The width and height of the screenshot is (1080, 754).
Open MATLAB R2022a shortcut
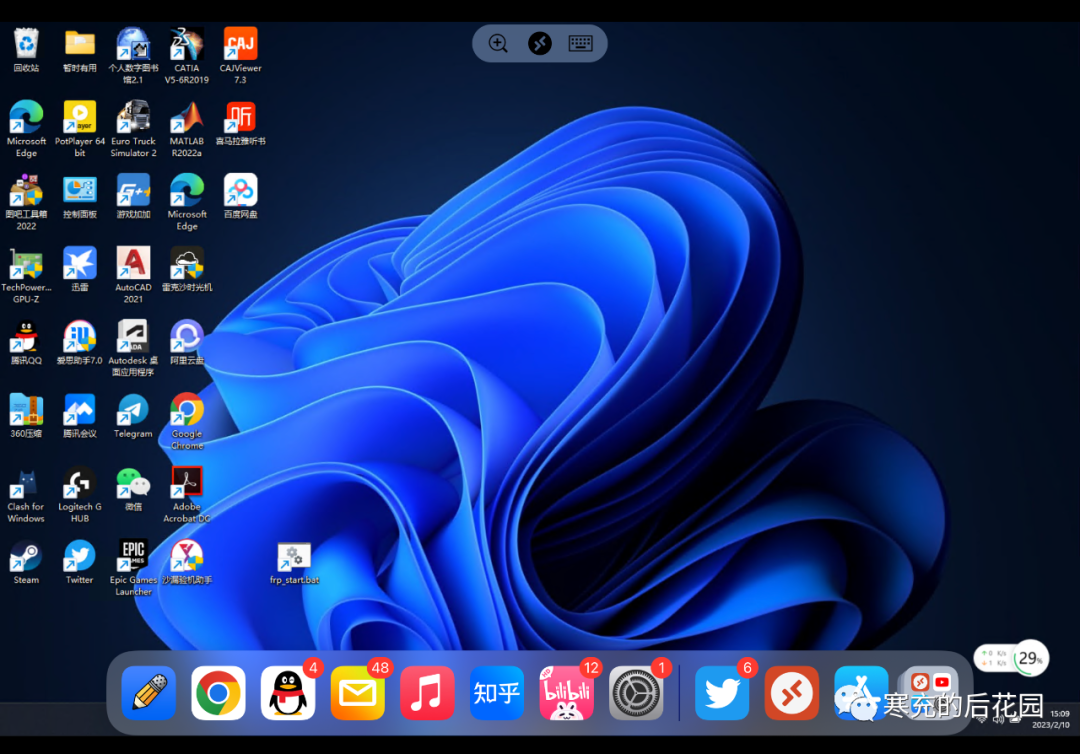pyautogui.click(x=187, y=129)
